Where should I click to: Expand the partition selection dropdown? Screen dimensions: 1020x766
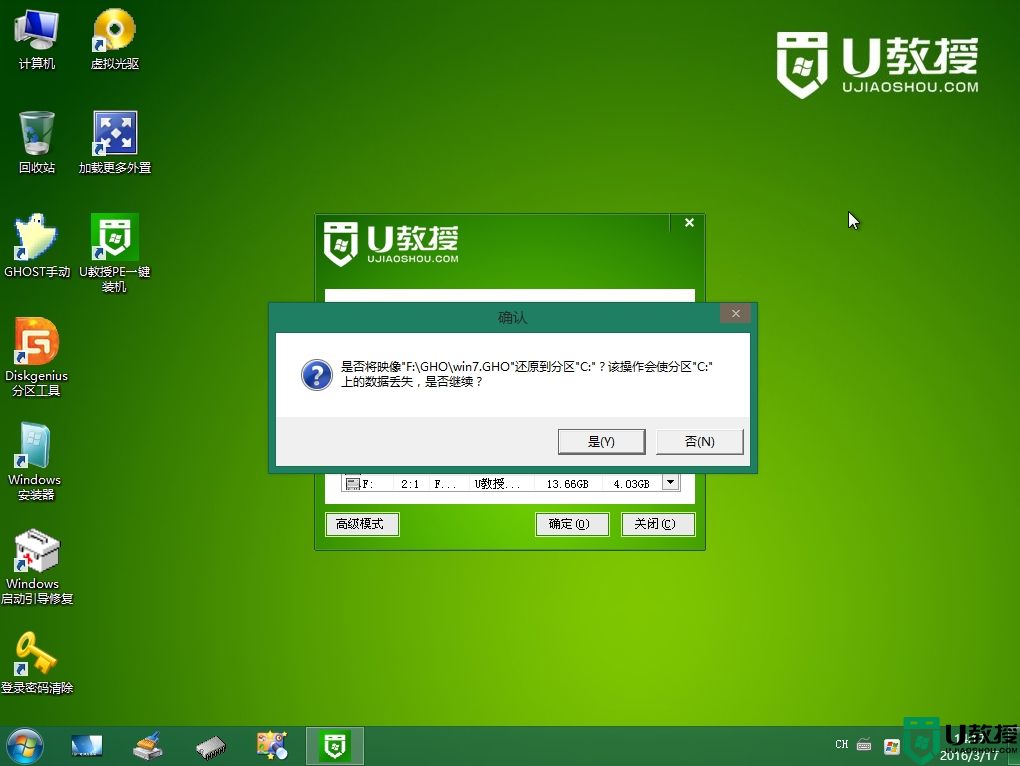click(671, 483)
